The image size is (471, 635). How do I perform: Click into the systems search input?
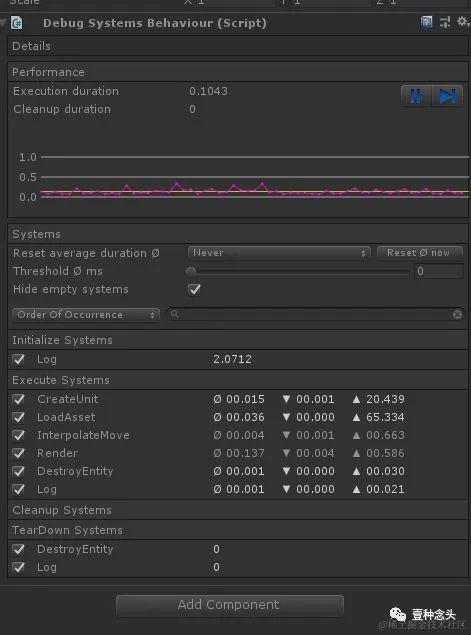click(x=316, y=314)
